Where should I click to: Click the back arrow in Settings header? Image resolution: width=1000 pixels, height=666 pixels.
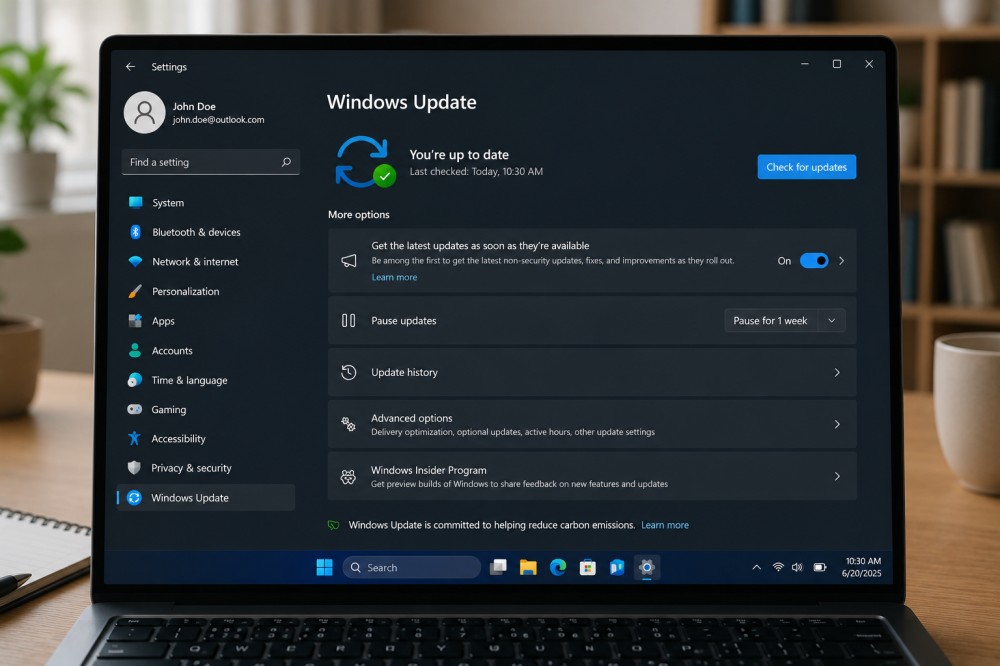click(131, 66)
